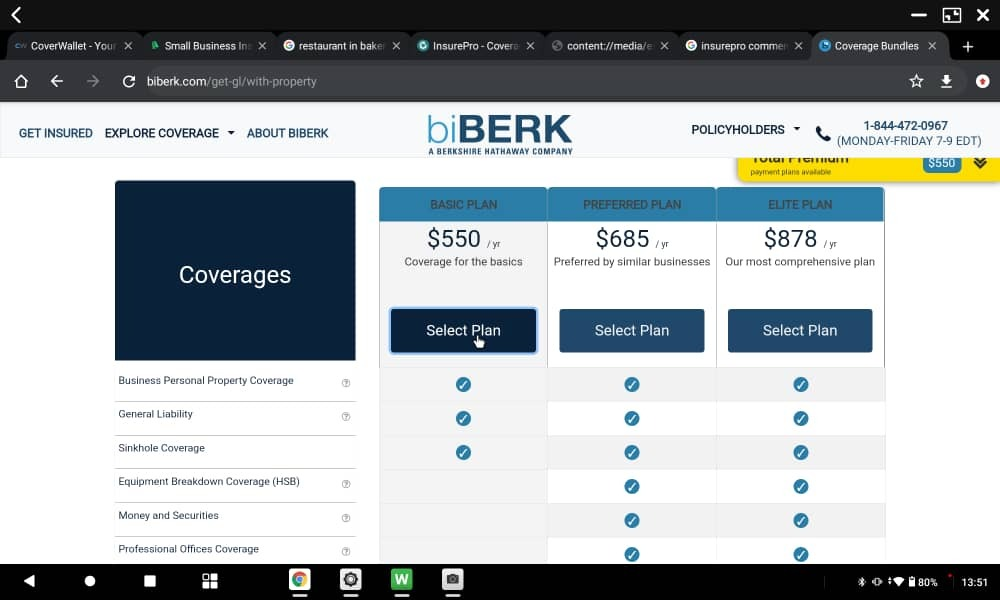Screen dimensions: 1000x600
Task: Open help for Money and Securities
Action: tap(346, 518)
